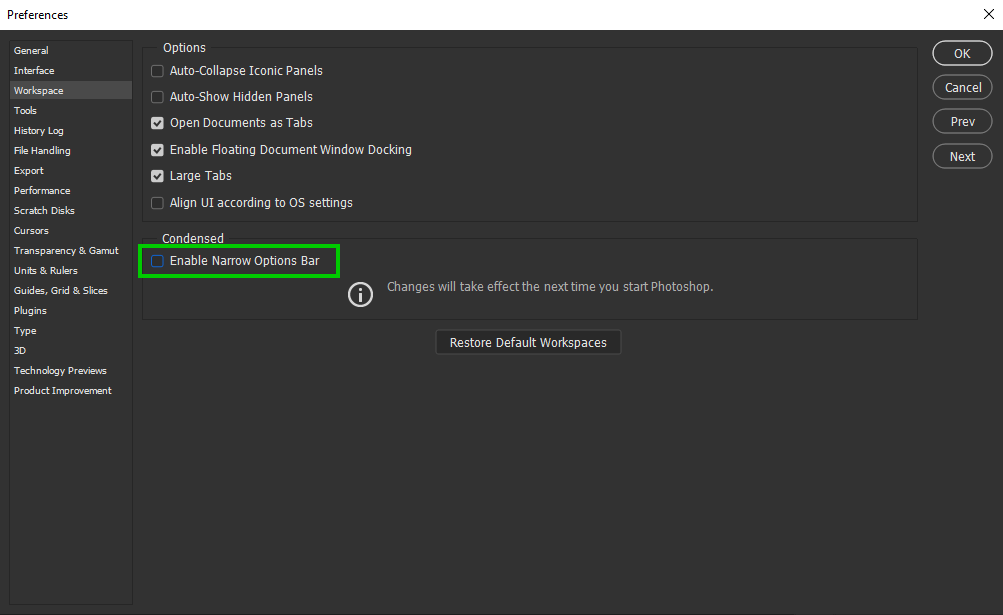Open the Interface preferences section
Screen dimensions: 1003x615
(x=34, y=70)
